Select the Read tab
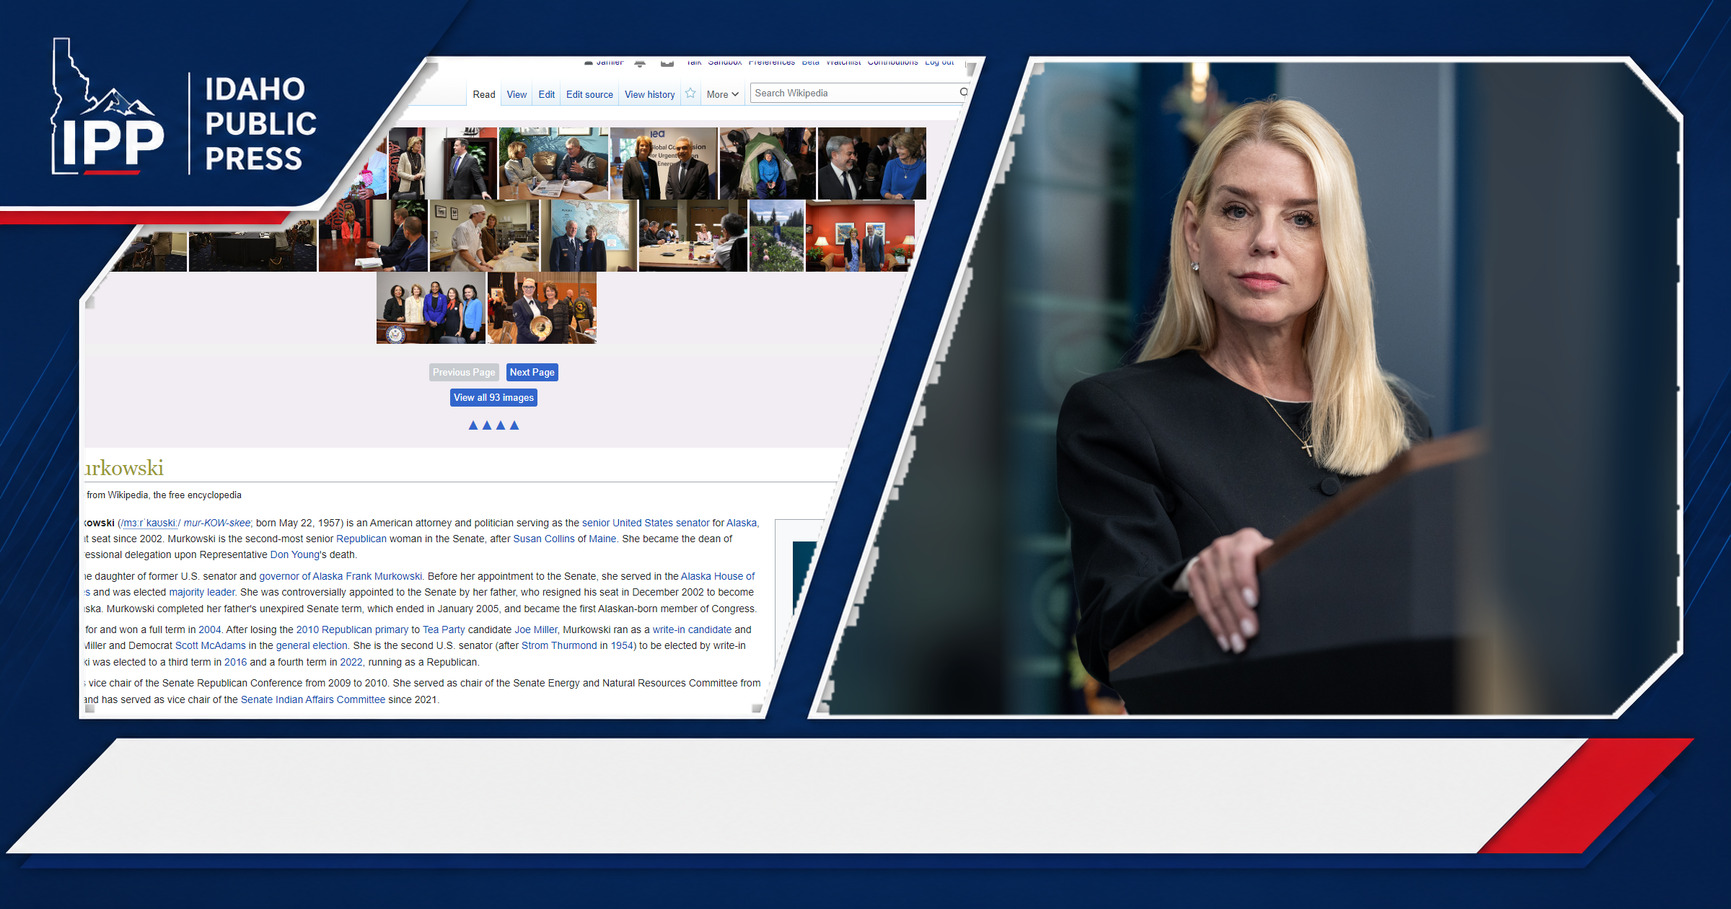The height and width of the screenshot is (909, 1731). pyautogui.click(x=484, y=95)
